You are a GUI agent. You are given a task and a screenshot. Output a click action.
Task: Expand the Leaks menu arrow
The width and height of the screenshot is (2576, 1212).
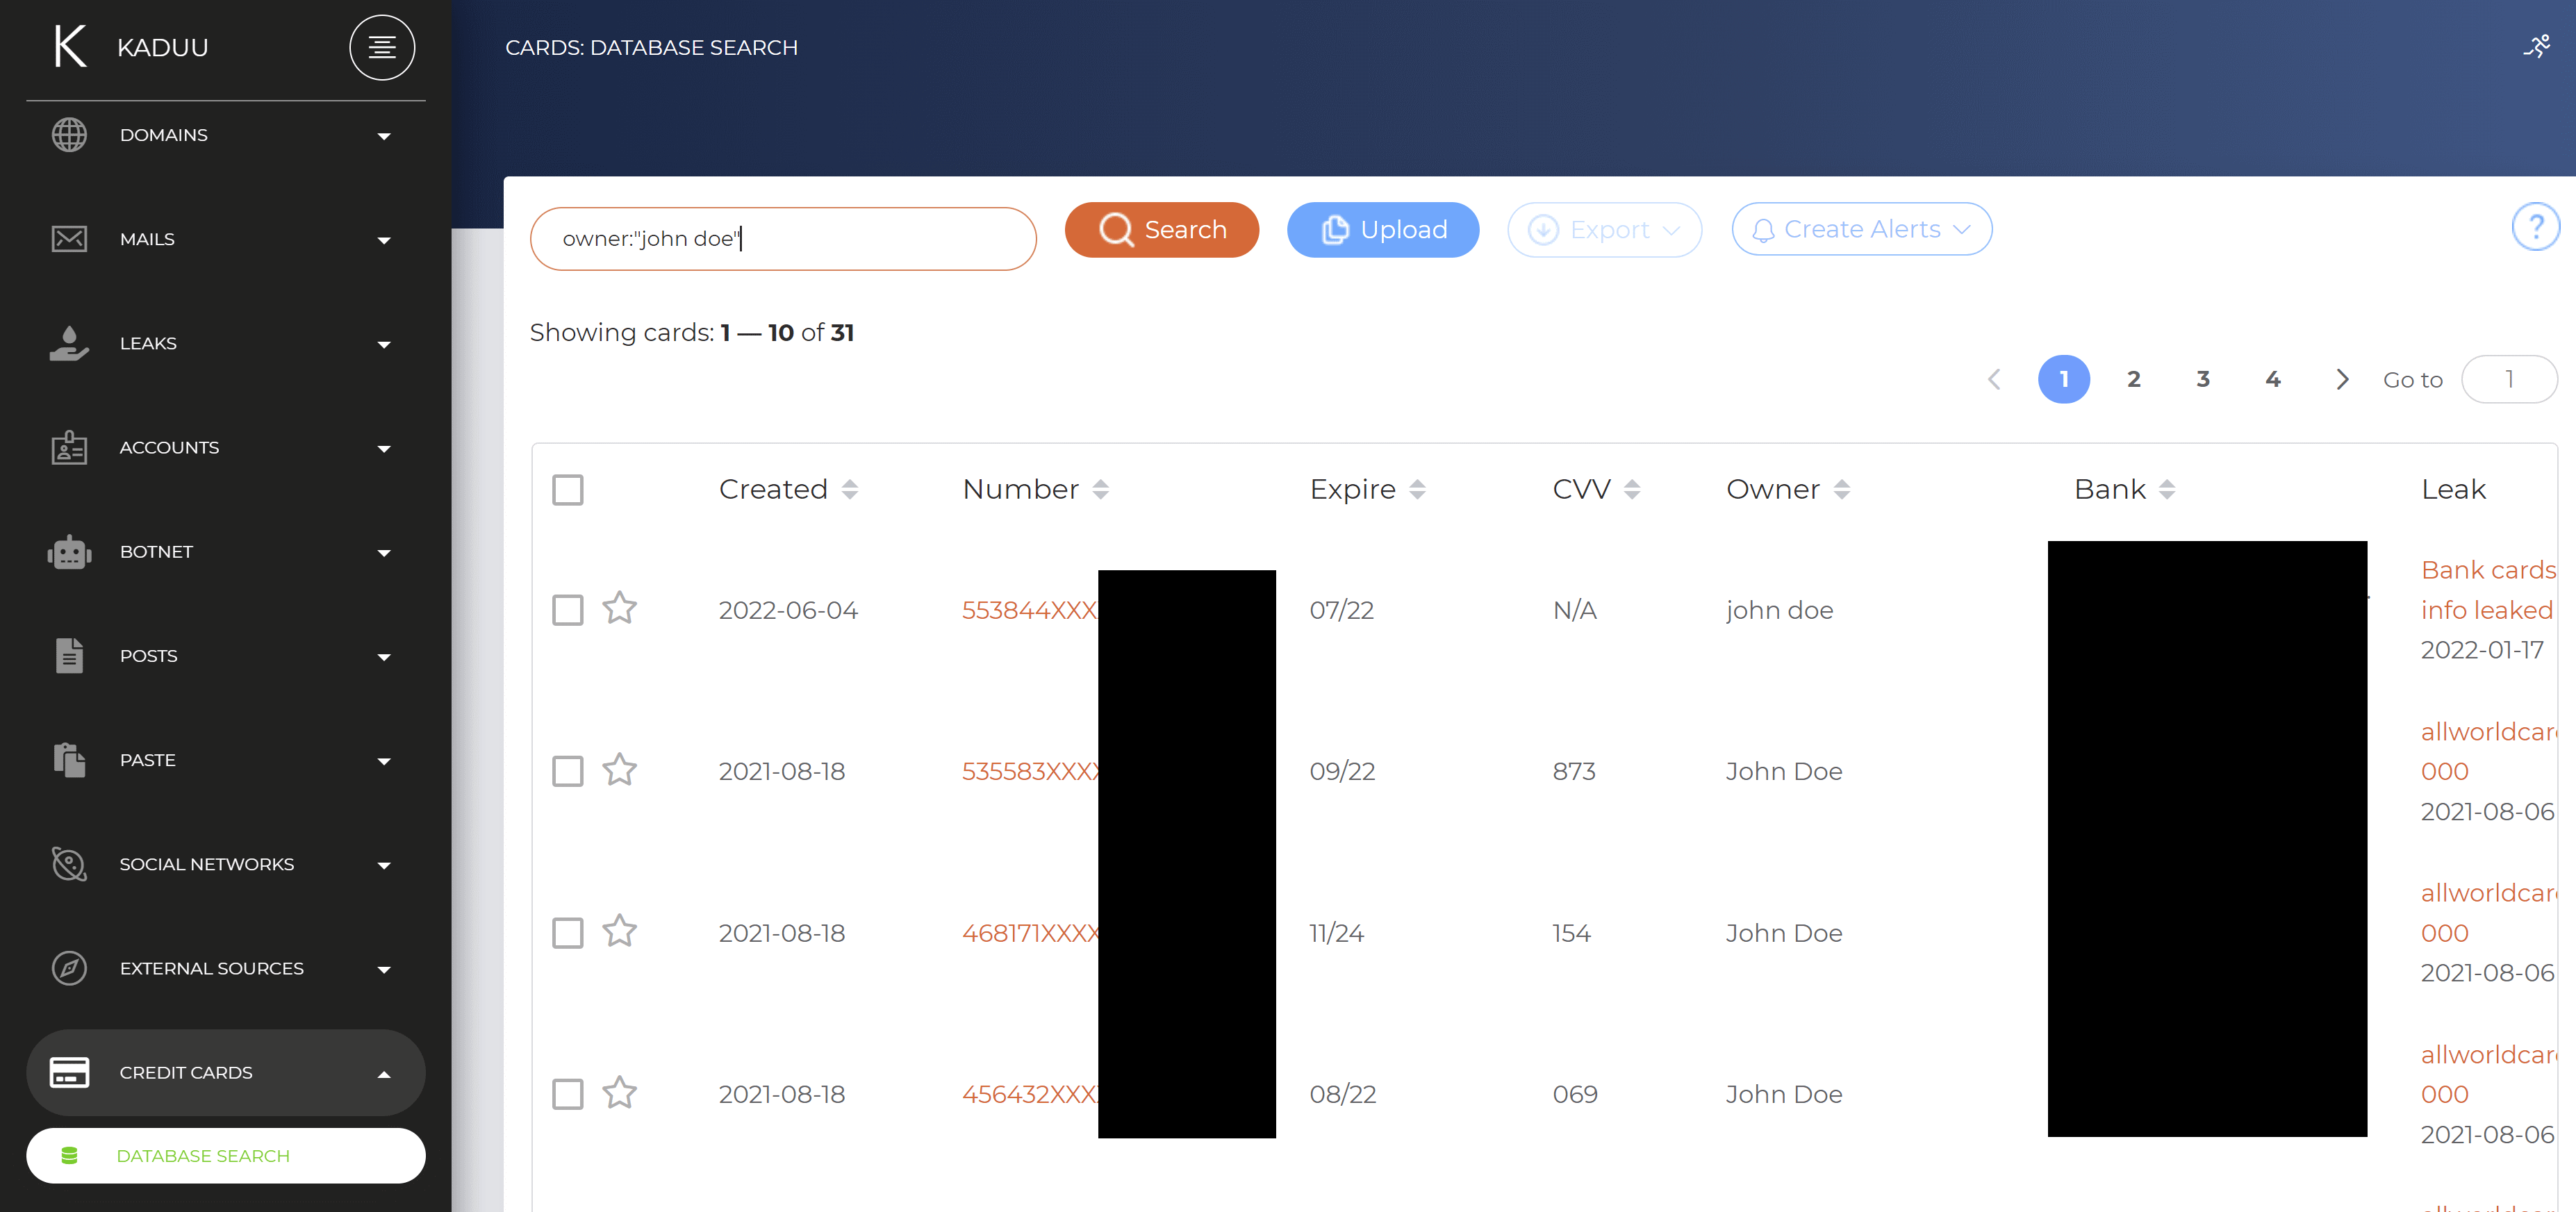tap(384, 345)
